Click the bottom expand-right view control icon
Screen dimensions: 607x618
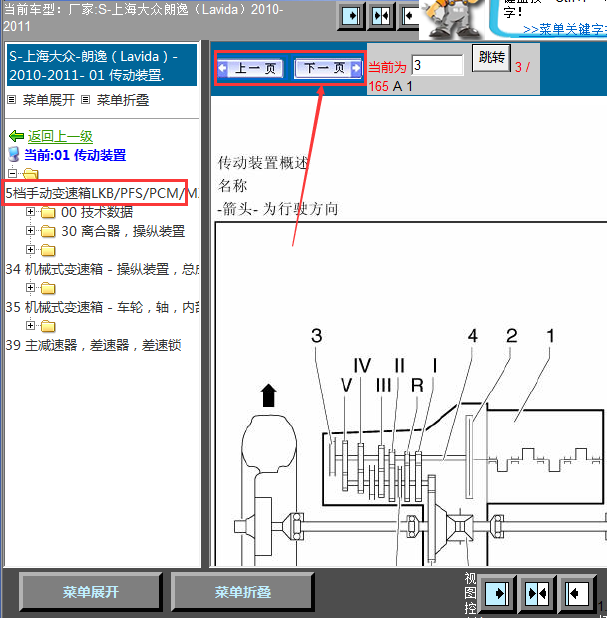coord(496,593)
